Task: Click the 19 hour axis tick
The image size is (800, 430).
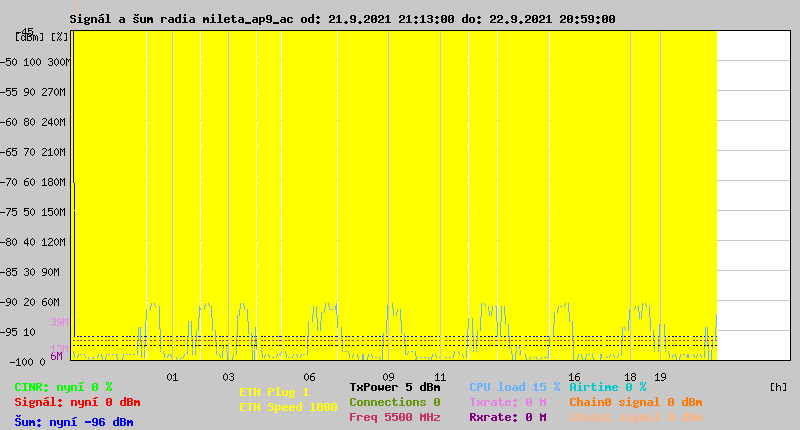Action: coord(660,377)
